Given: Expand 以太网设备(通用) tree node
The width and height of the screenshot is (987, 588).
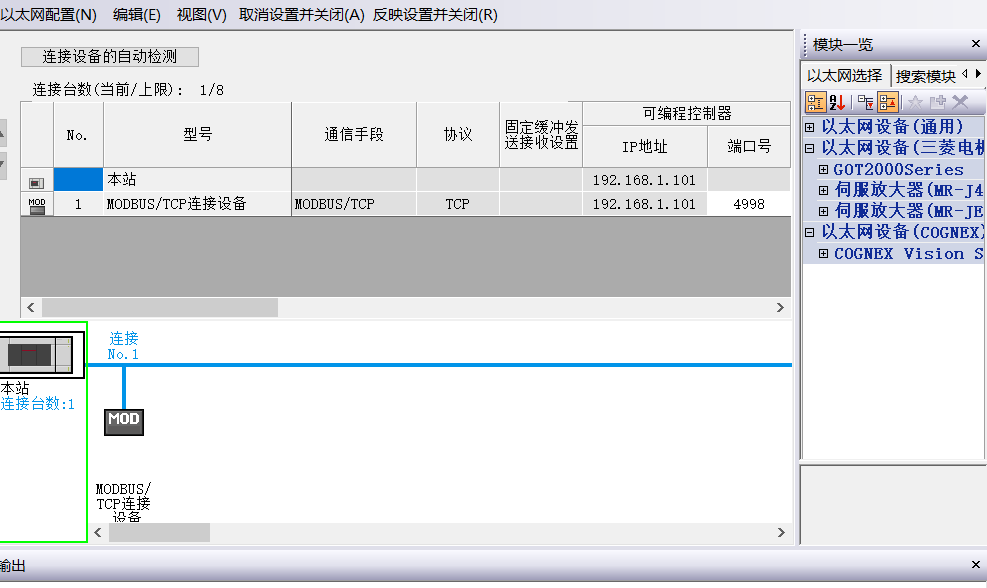Looking at the screenshot, I should point(810,127).
